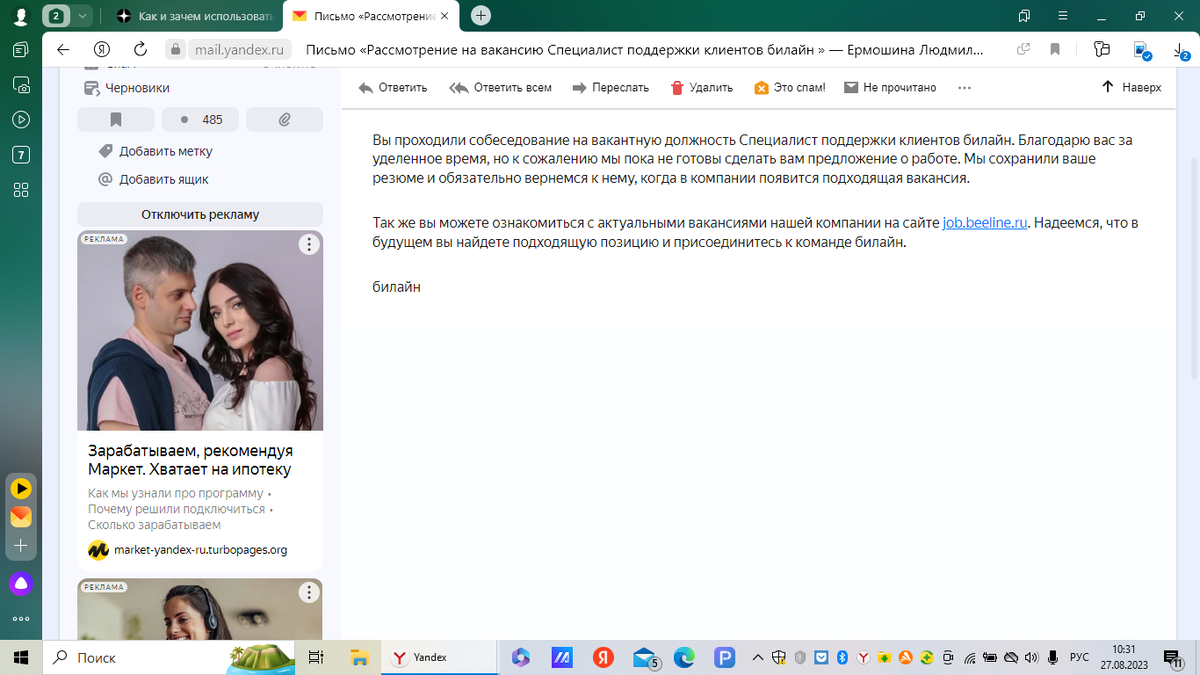Reload the page
This screenshot has width=1200, height=675.
click(x=140, y=49)
